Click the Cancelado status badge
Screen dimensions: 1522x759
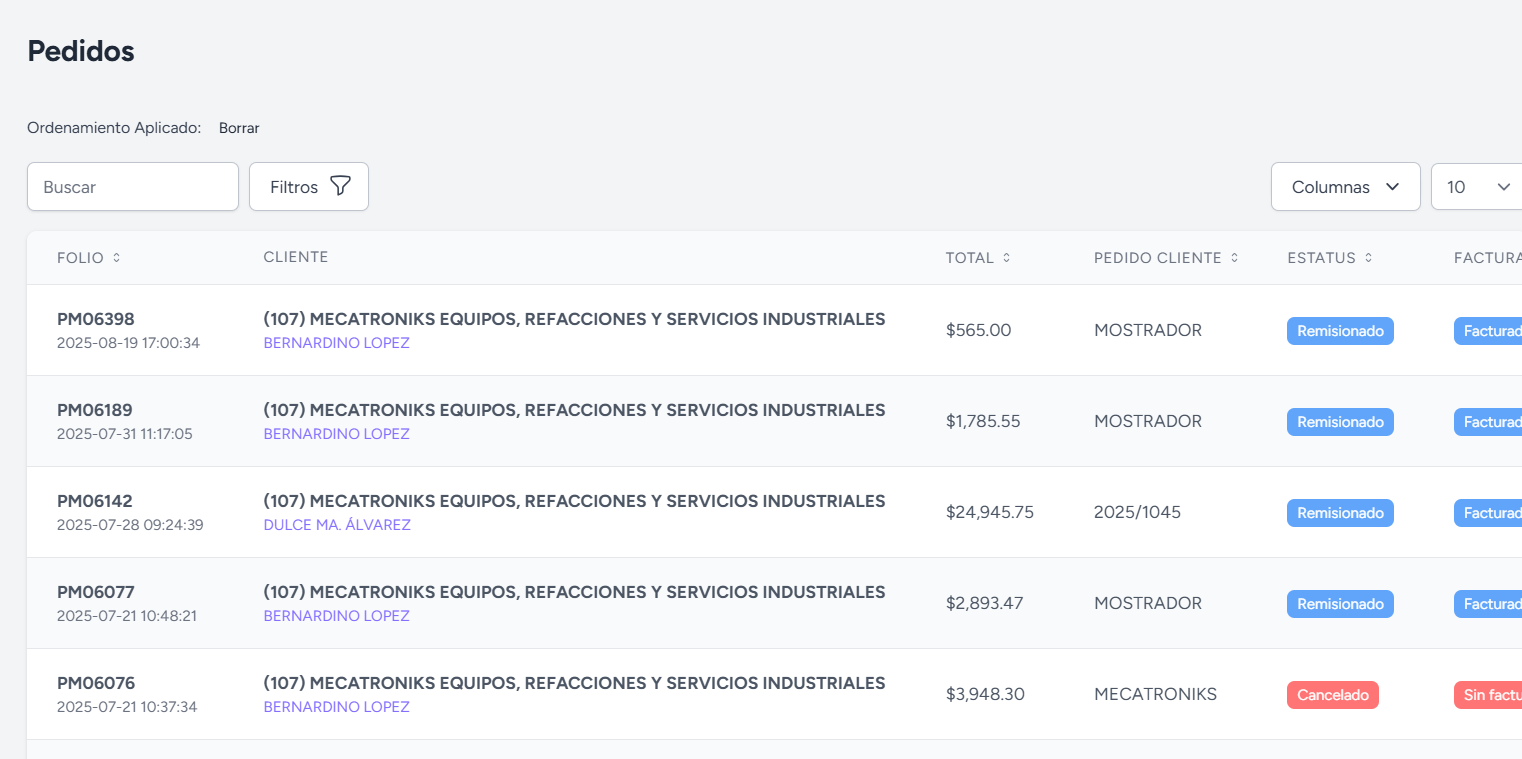coord(1333,695)
